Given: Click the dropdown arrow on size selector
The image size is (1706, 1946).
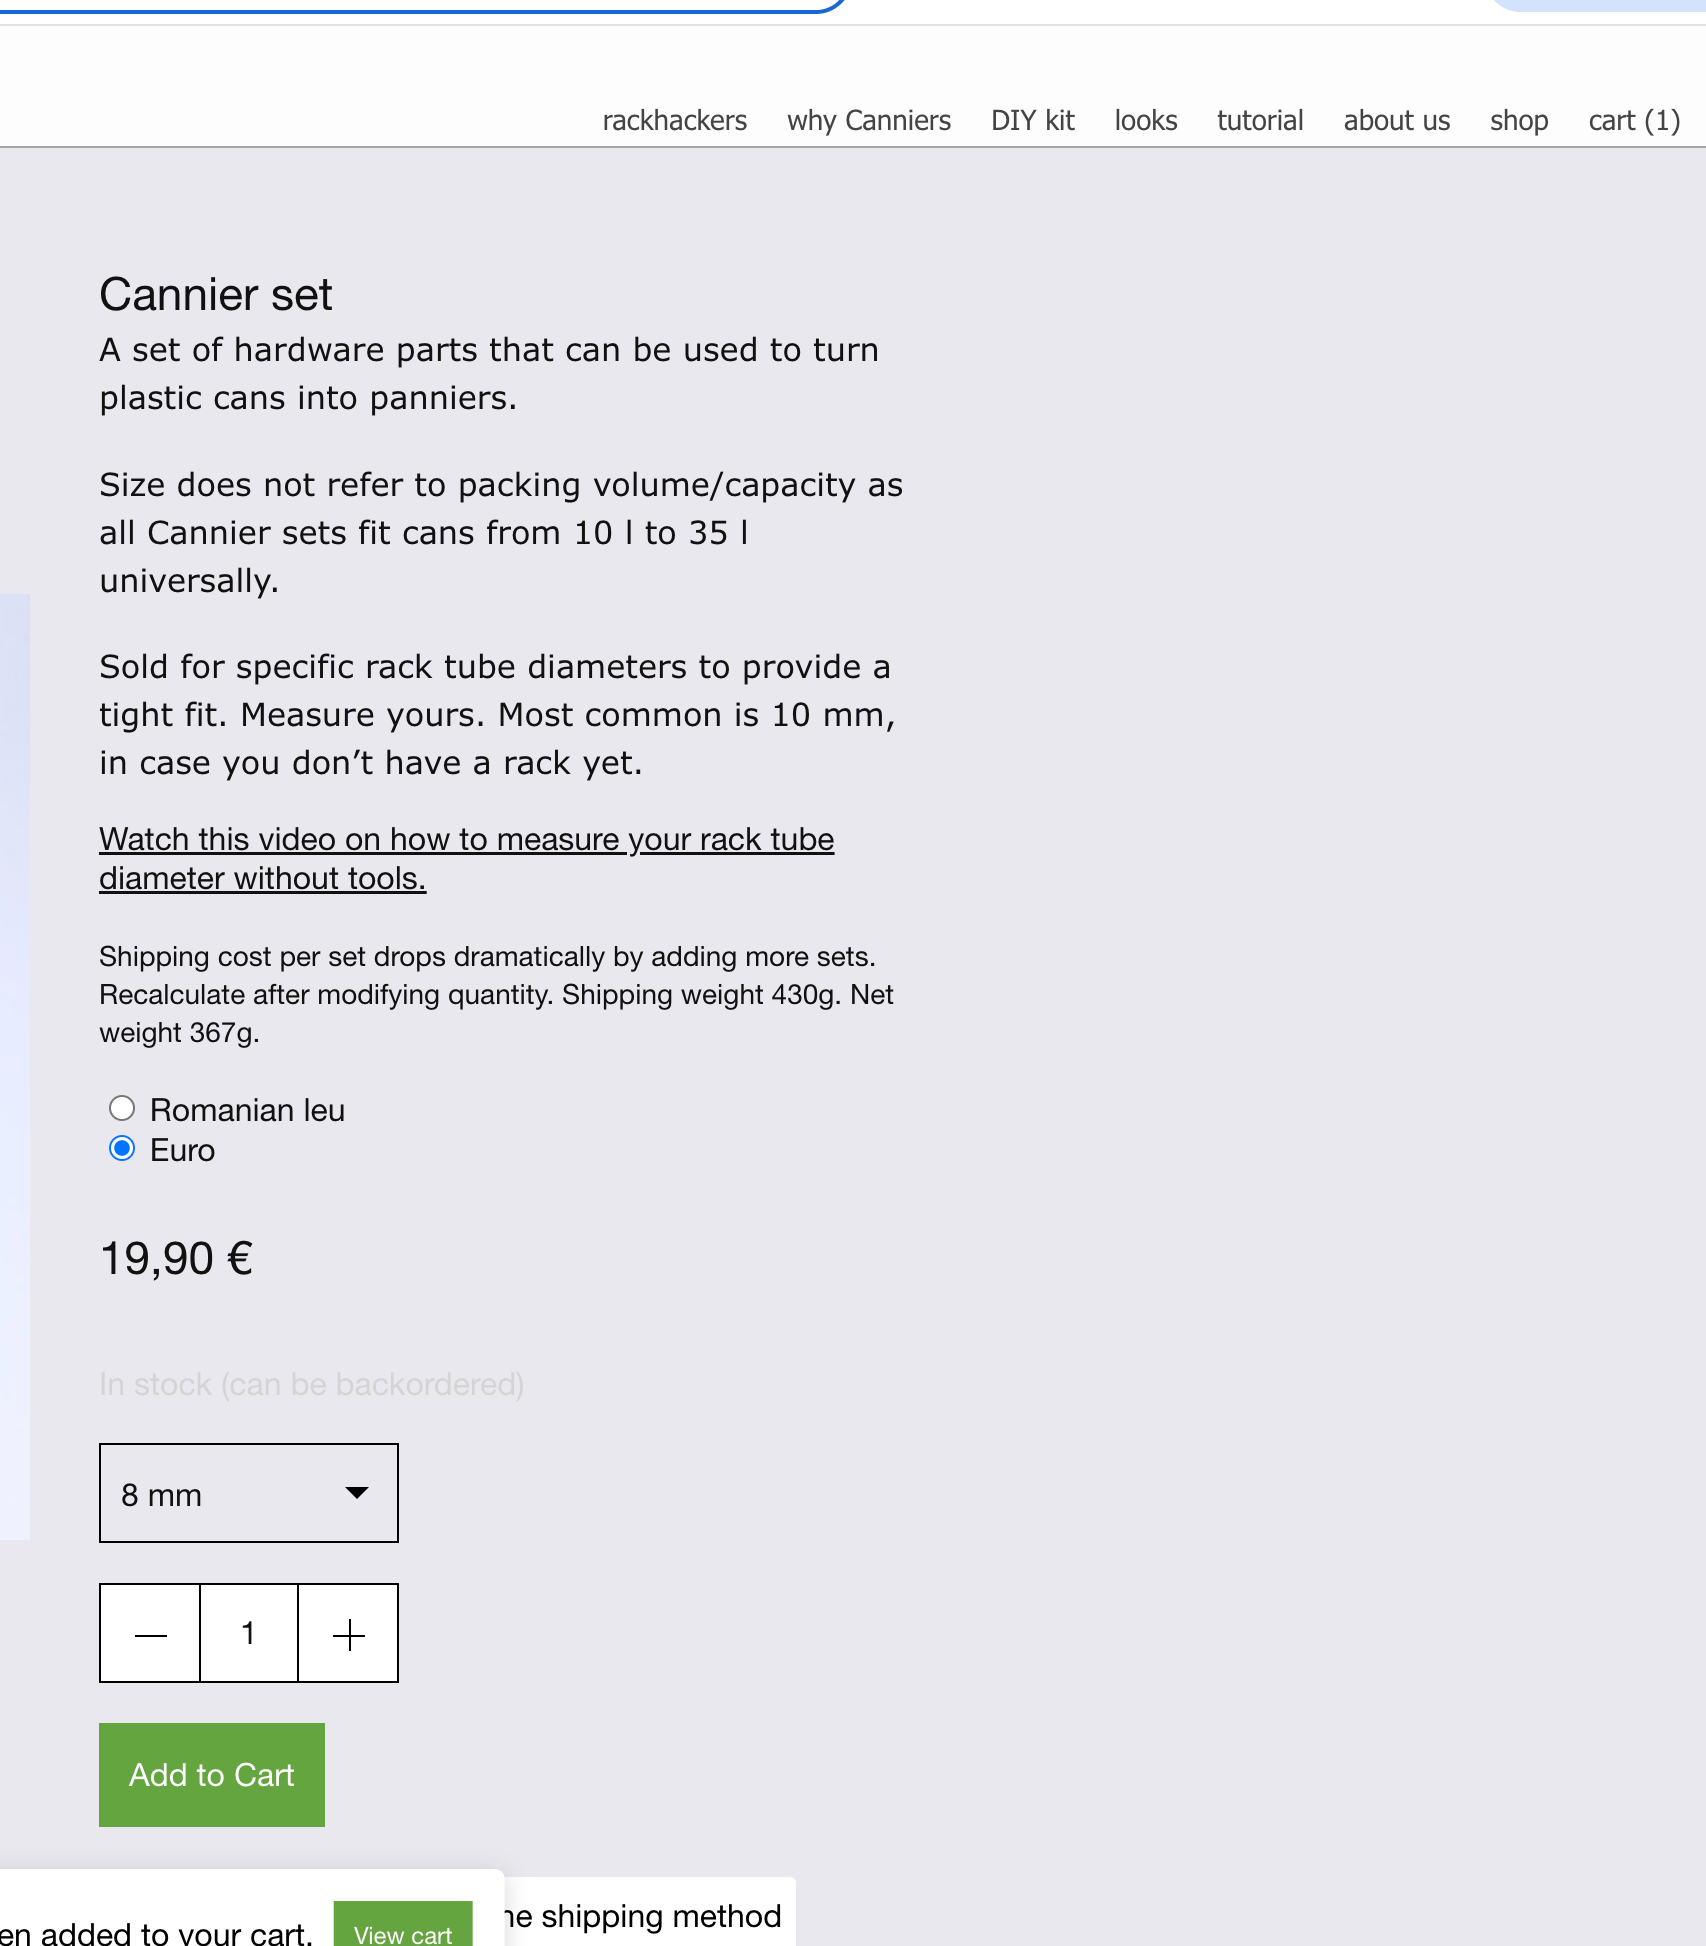Looking at the screenshot, I should click(x=357, y=1493).
